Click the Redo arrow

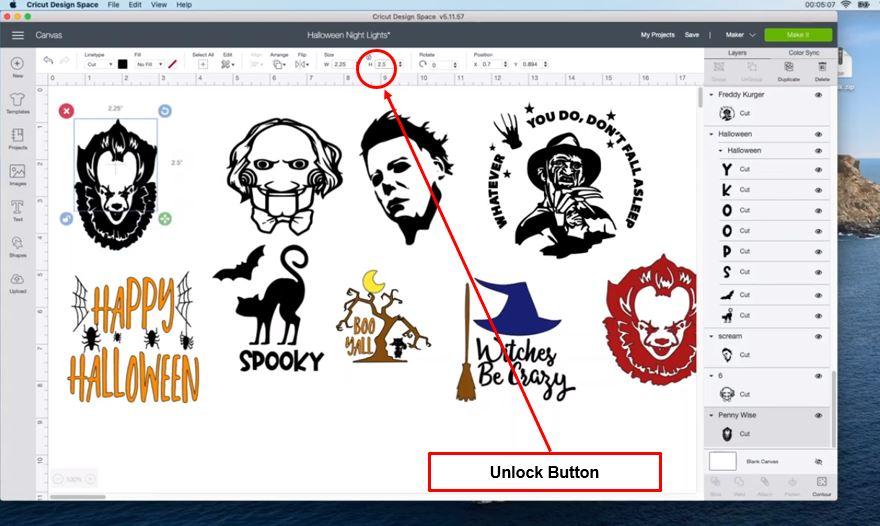point(65,61)
